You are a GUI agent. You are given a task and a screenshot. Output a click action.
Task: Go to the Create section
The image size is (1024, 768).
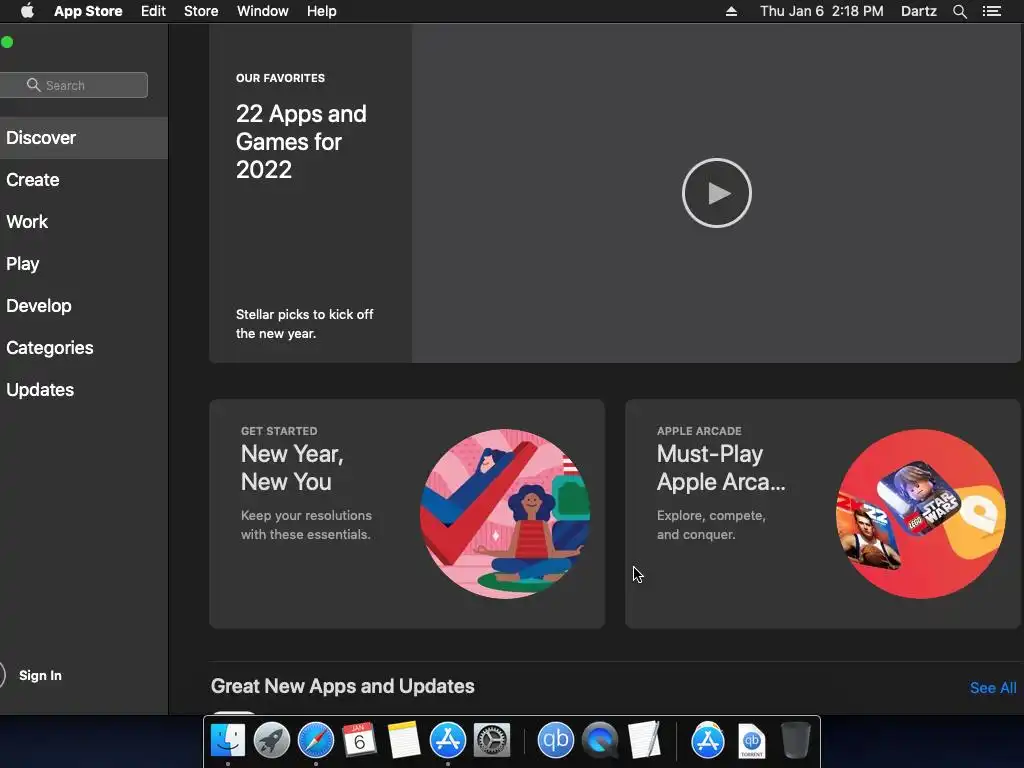84,180
